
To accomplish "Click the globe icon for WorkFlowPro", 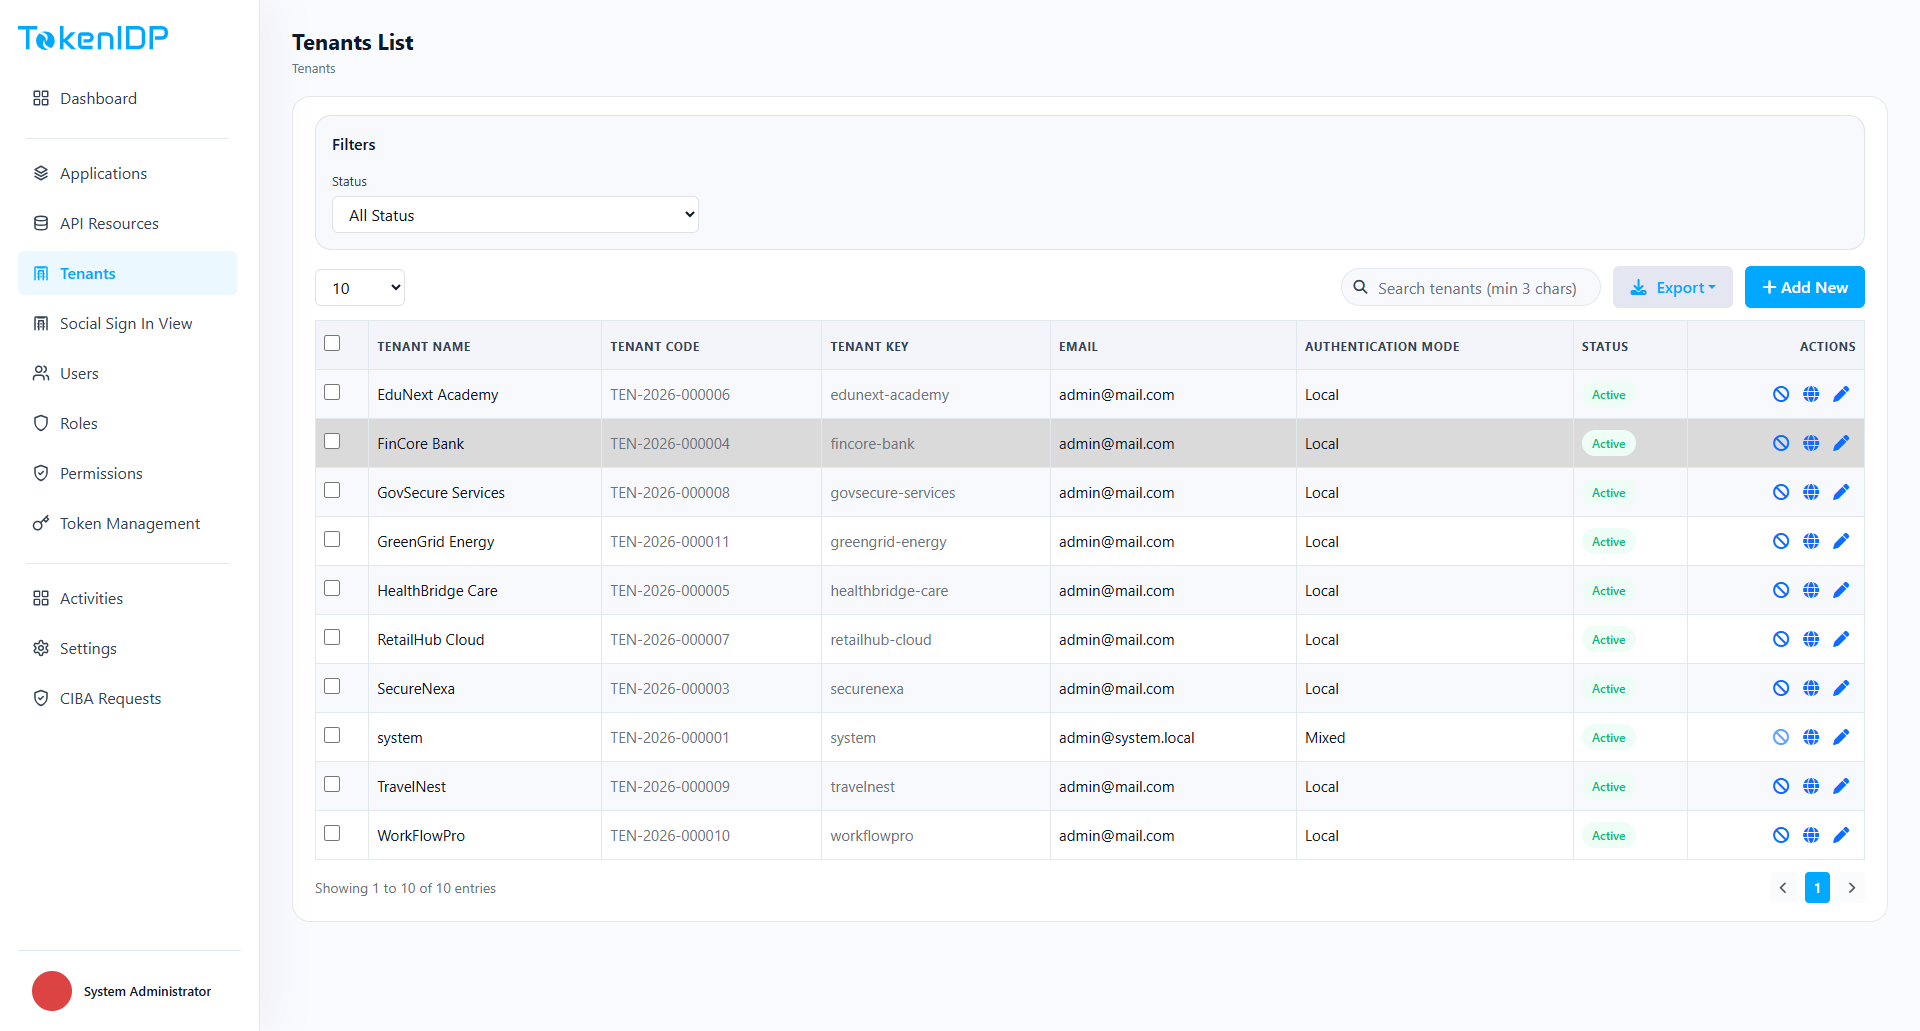I will coord(1811,835).
